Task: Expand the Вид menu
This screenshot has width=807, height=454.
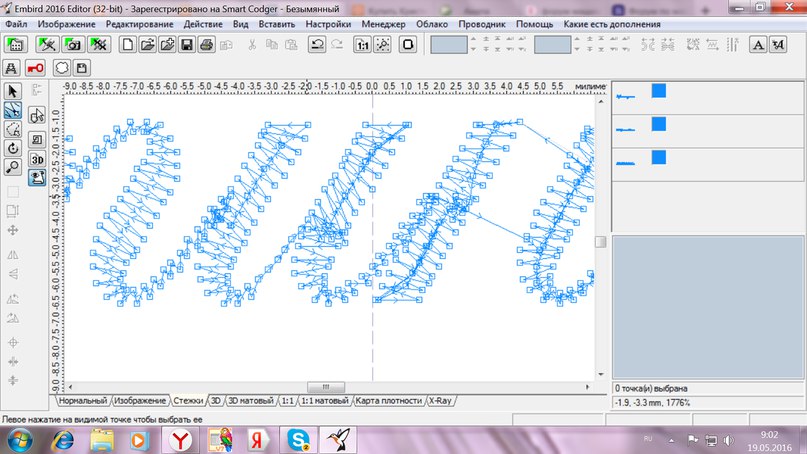Action: [240, 23]
